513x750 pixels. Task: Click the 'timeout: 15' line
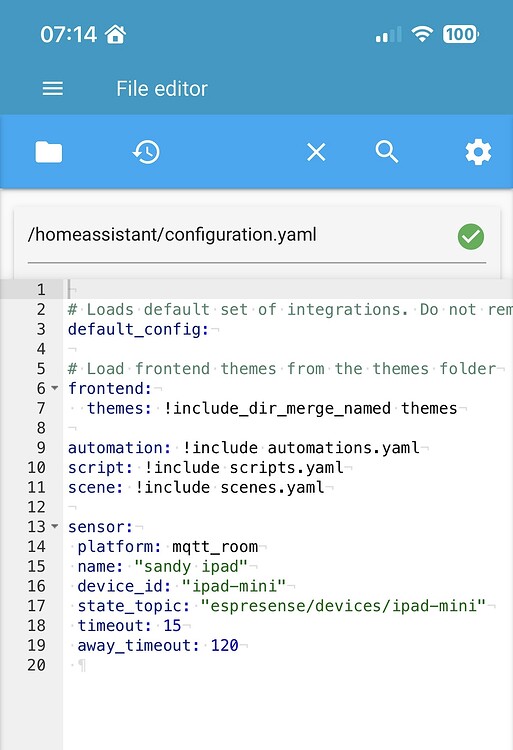tap(129, 626)
